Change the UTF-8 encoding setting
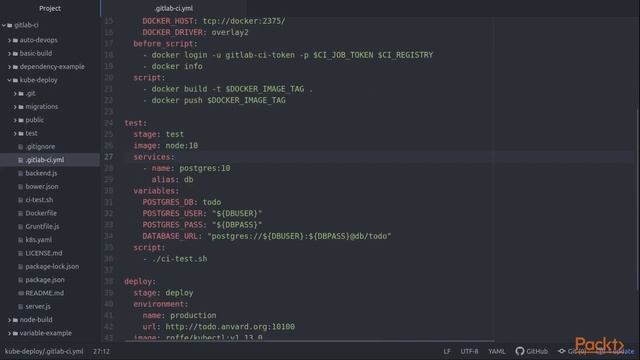640x360 pixels. point(469,351)
